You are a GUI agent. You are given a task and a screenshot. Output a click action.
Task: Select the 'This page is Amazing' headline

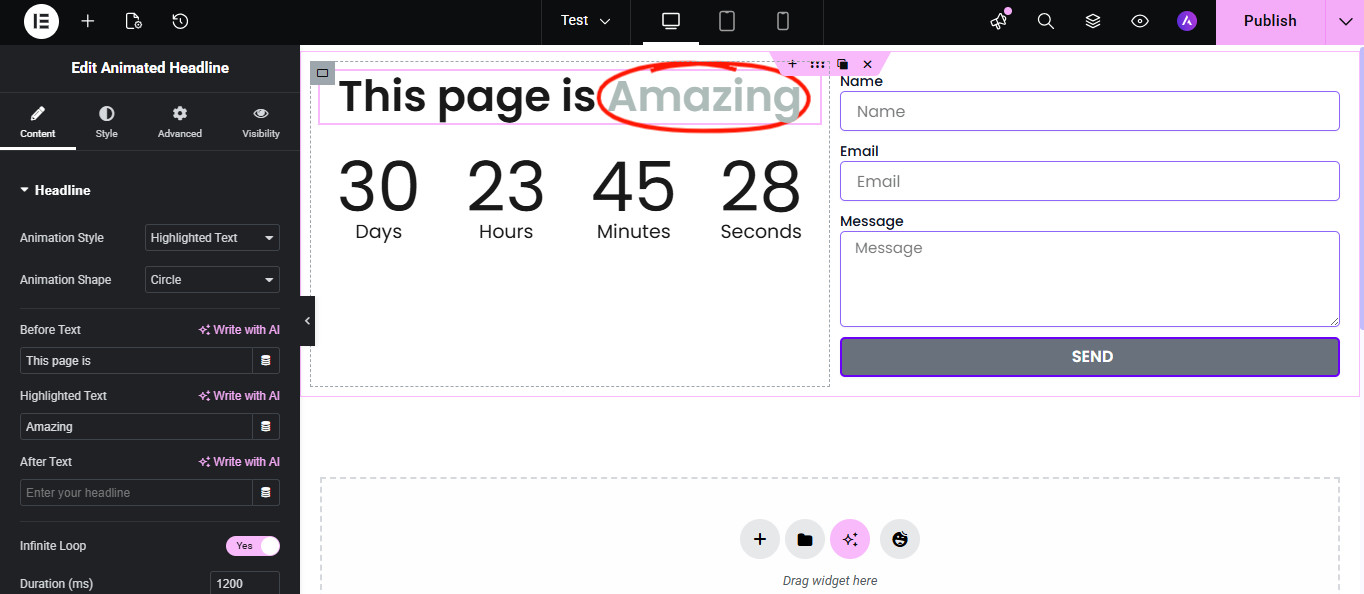click(x=570, y=97)
